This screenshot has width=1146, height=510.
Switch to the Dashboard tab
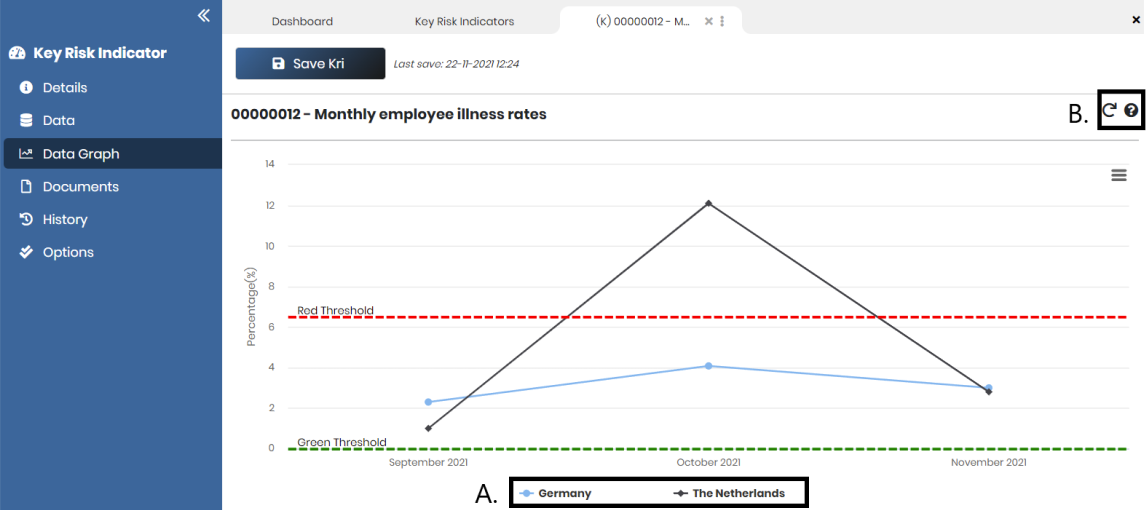point(302,21)
